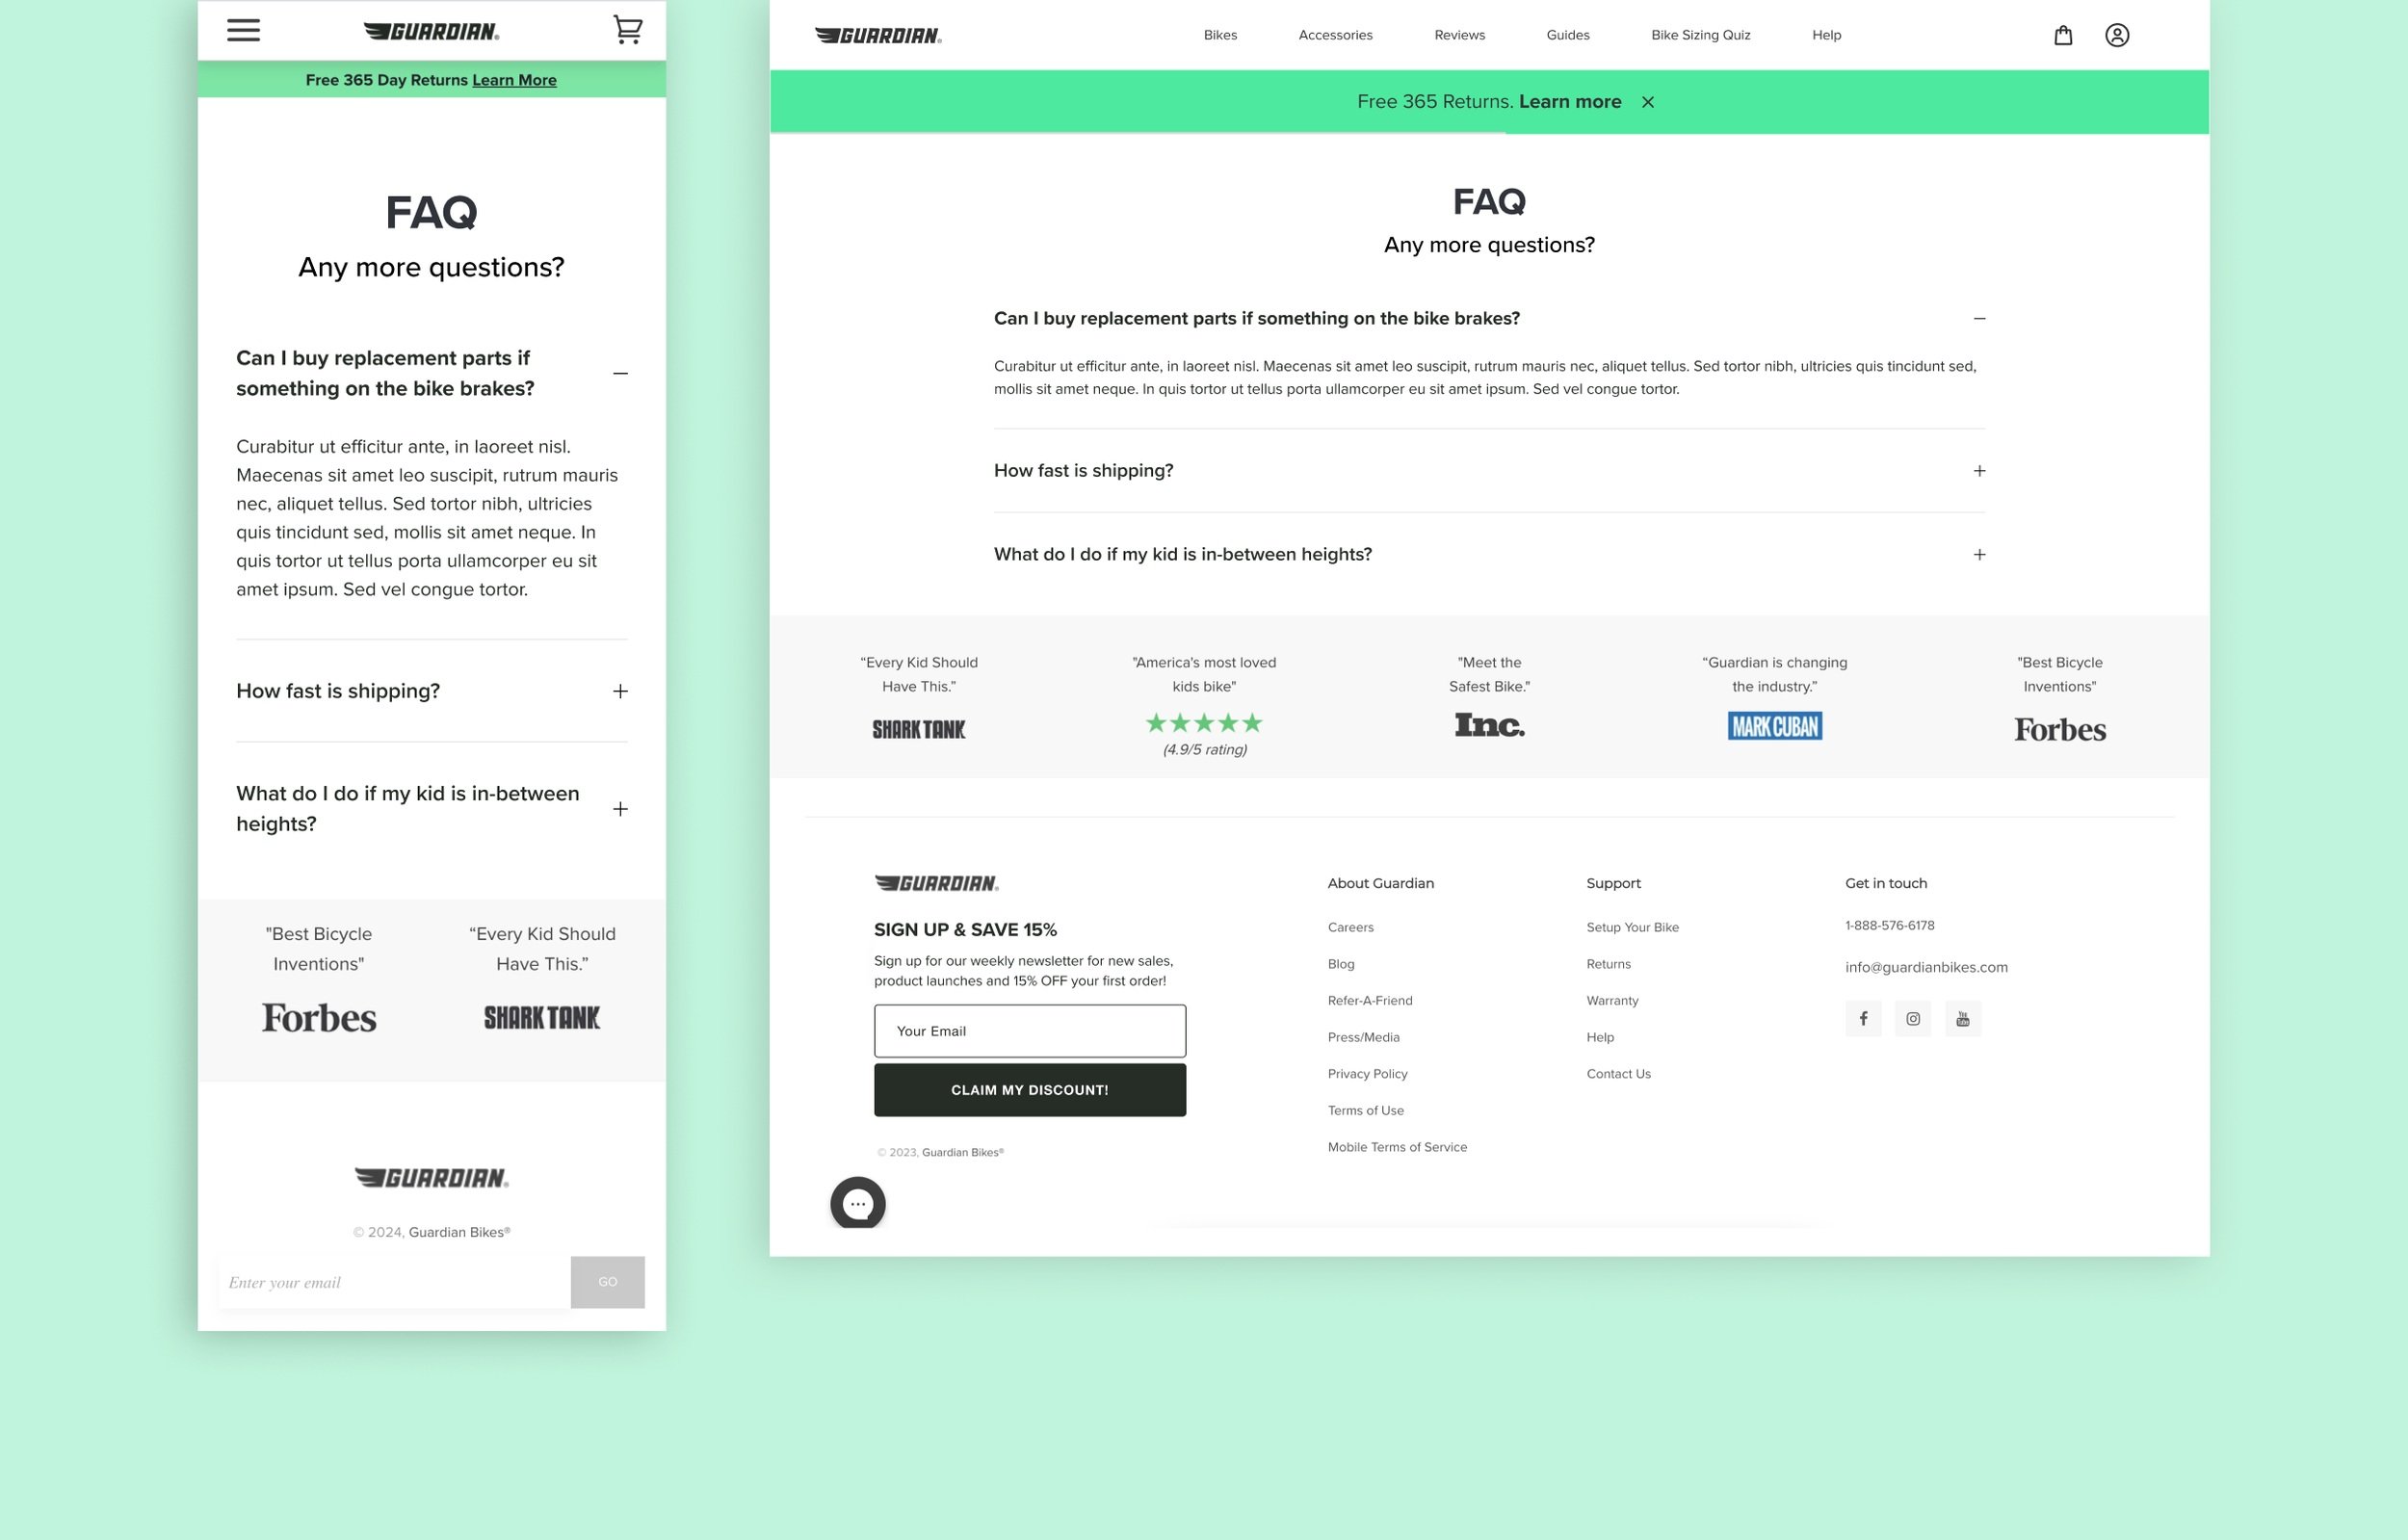Expand desktop in-between heights question
Screen dimensions: 2408x1540
click(1979, 554)
